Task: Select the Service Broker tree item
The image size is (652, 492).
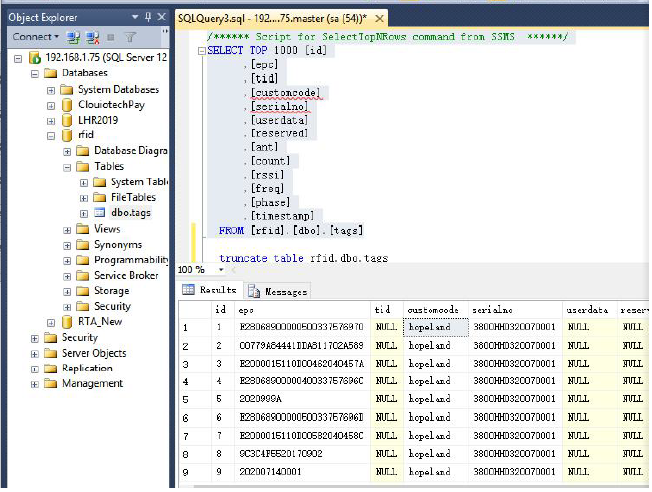Action: click(126, 276)
